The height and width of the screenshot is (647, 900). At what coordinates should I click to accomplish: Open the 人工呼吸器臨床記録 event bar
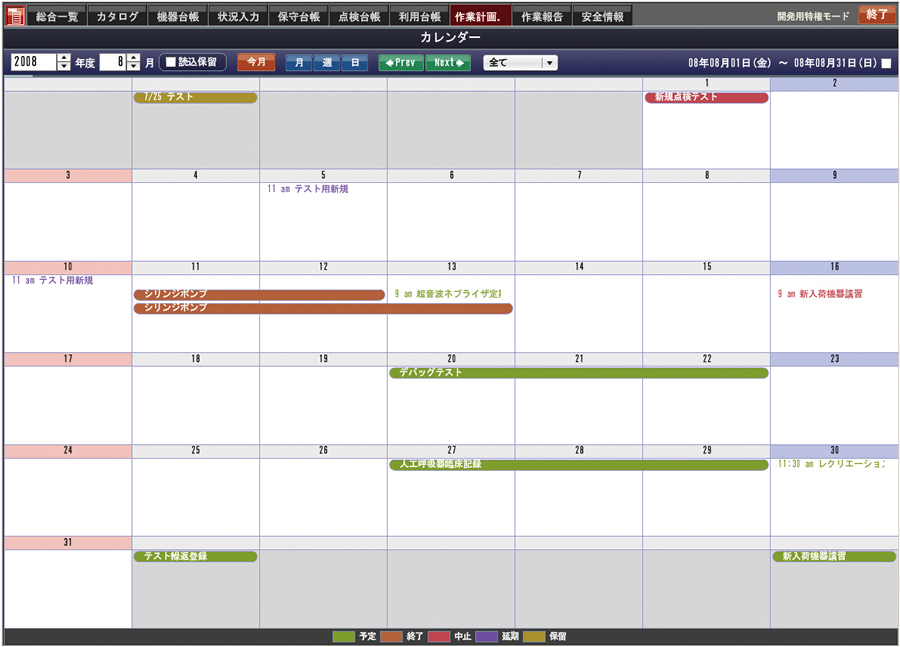(579, 465)
